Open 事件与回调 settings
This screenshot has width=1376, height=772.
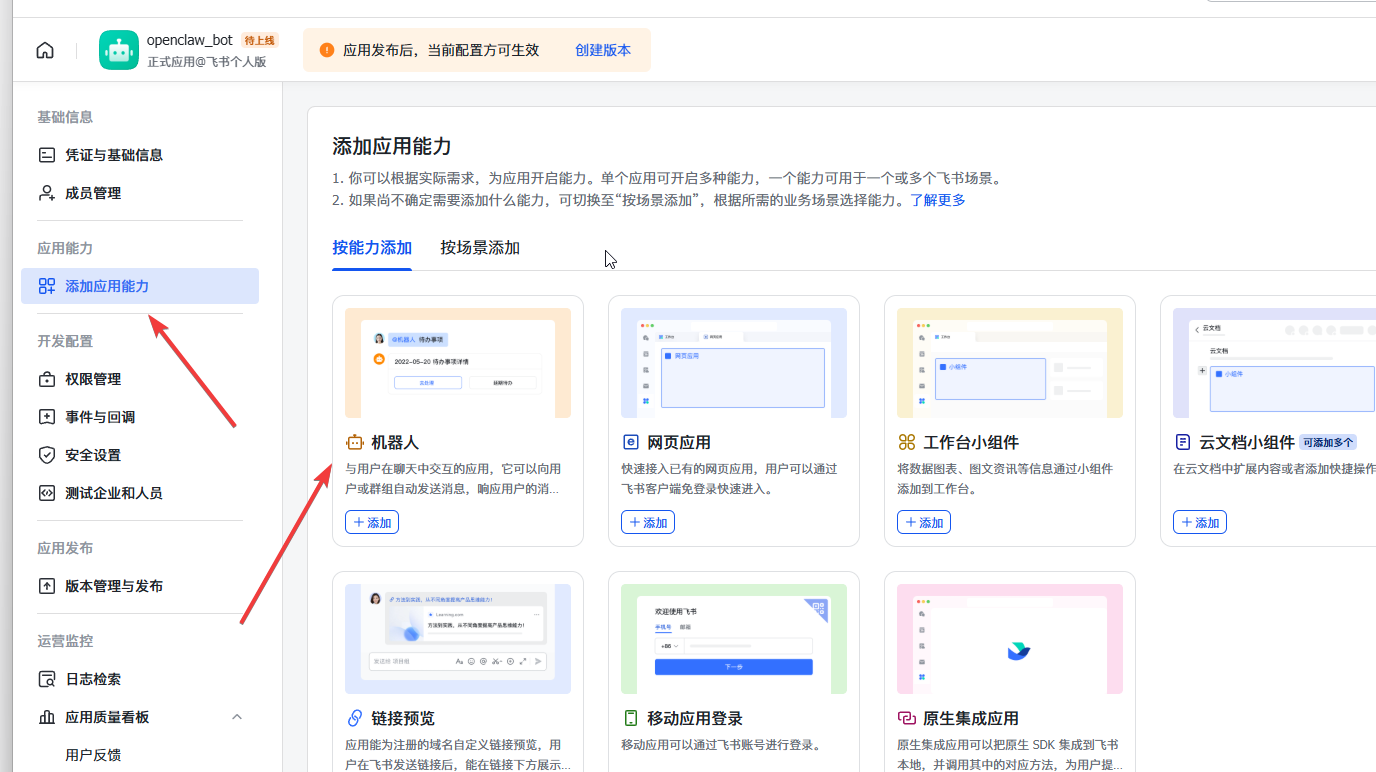(x=99, y=417)
